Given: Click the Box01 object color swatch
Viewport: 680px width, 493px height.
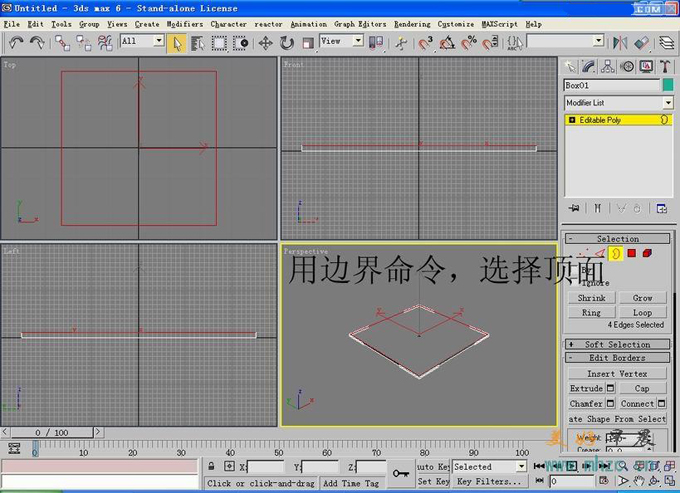Looking at the screenshot, I should pyautogui.click(x=667, y=86).
